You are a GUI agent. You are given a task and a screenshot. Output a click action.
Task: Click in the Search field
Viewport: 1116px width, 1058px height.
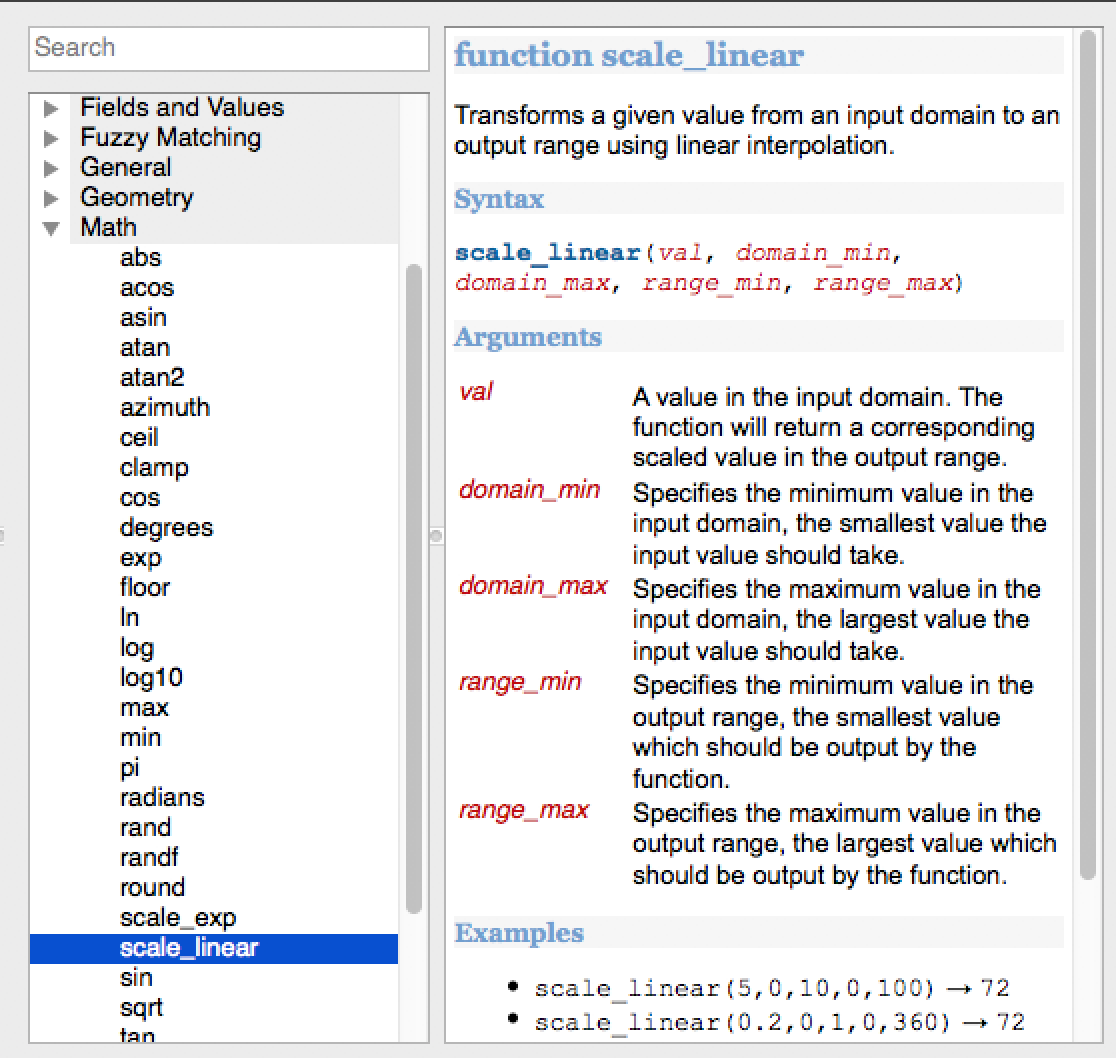230,48
